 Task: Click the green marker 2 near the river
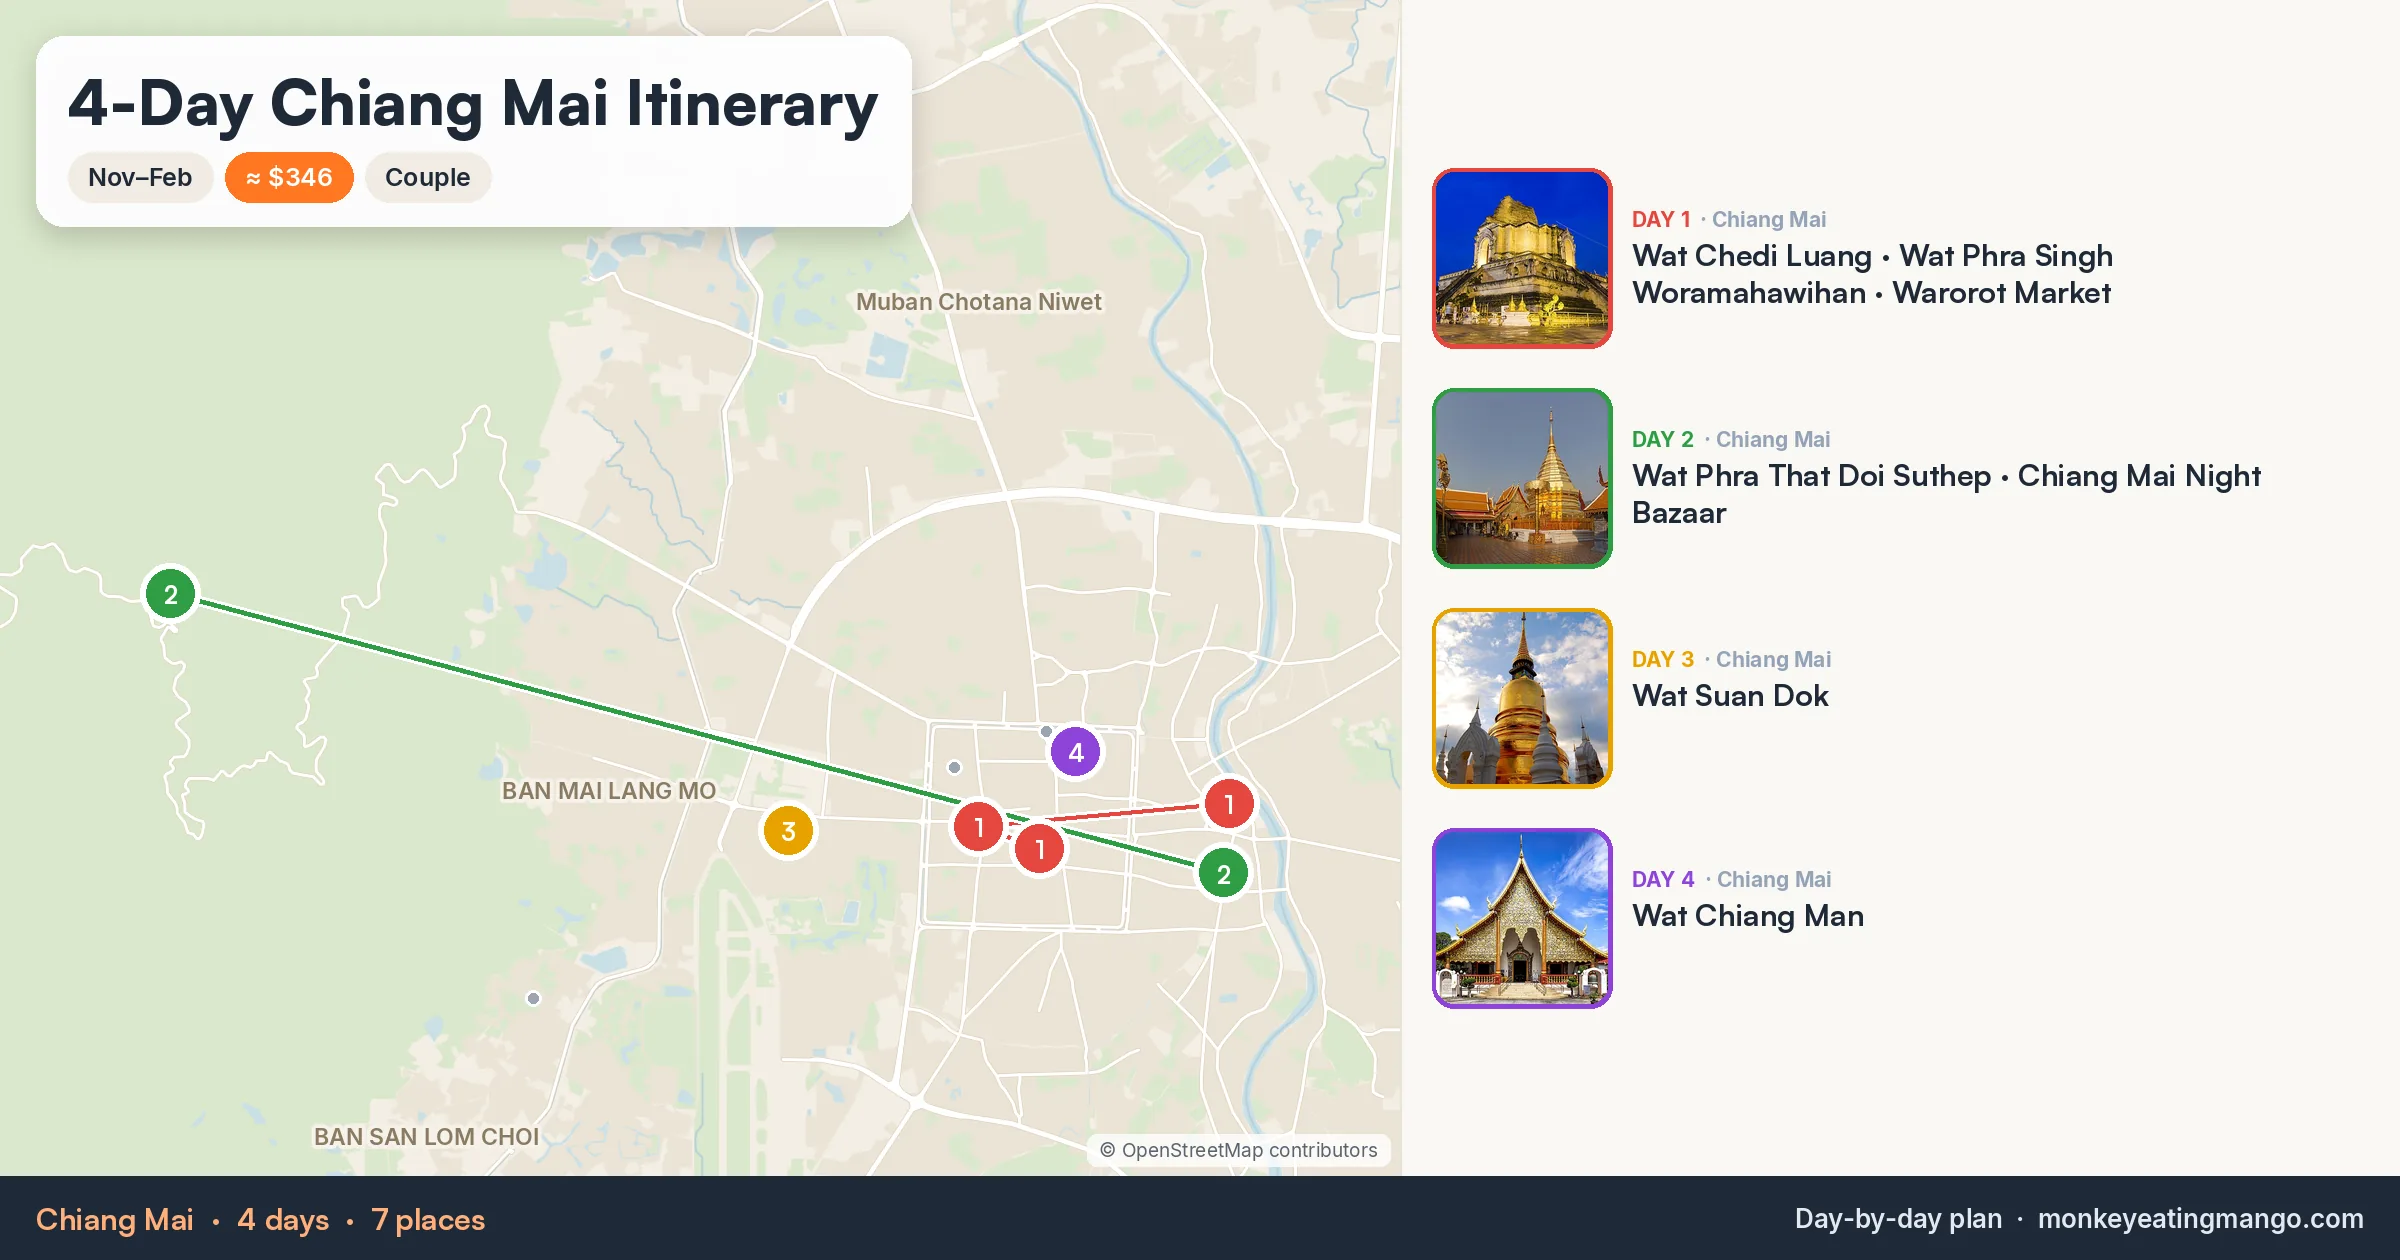(1223, 873)
